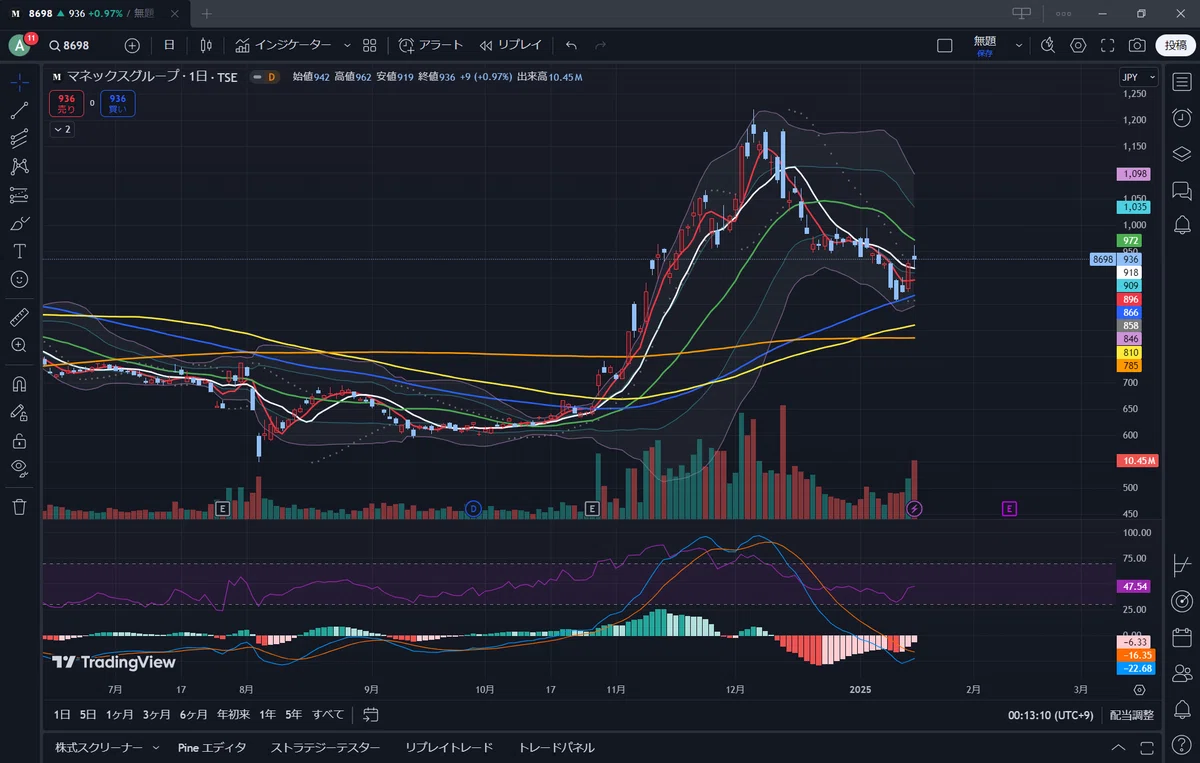Delete drawings with the trash icon
This screenshot has height=763, width=1200.
click(x=19, y=507)
